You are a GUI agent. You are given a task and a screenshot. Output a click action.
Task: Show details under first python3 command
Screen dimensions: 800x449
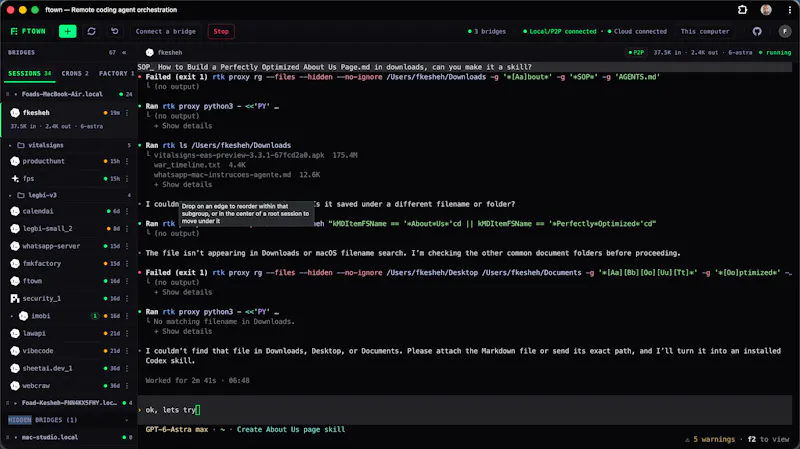coord(183,126)
